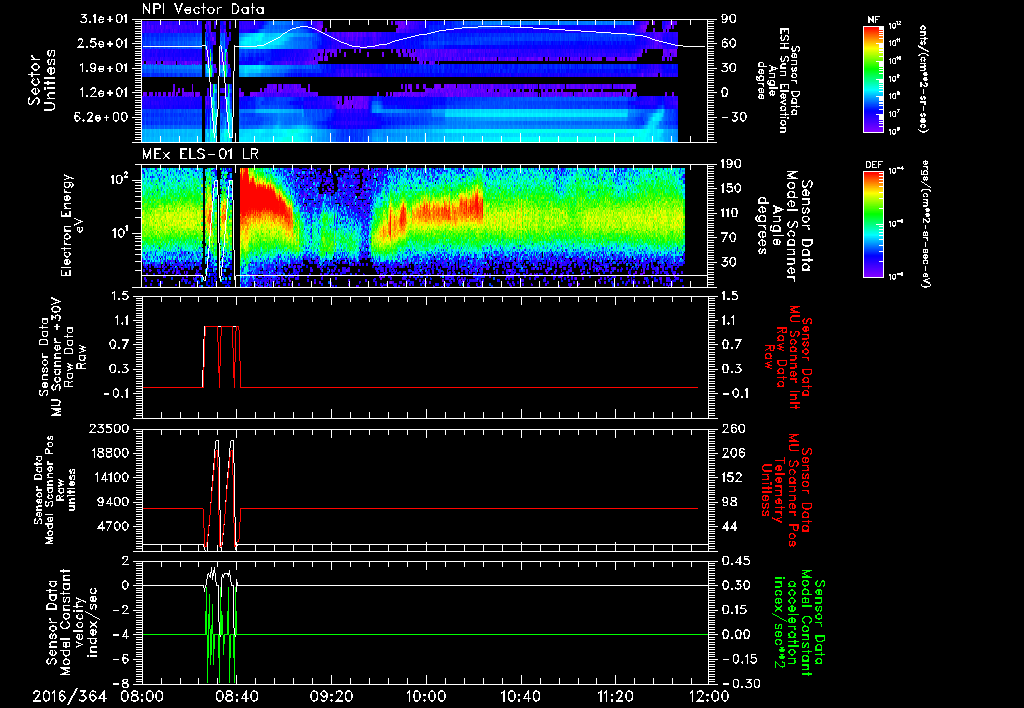The width and height of the screenshot is (1024, 708).
Task: Click the "2016/364" date label
Action: (x=70, y=696)
